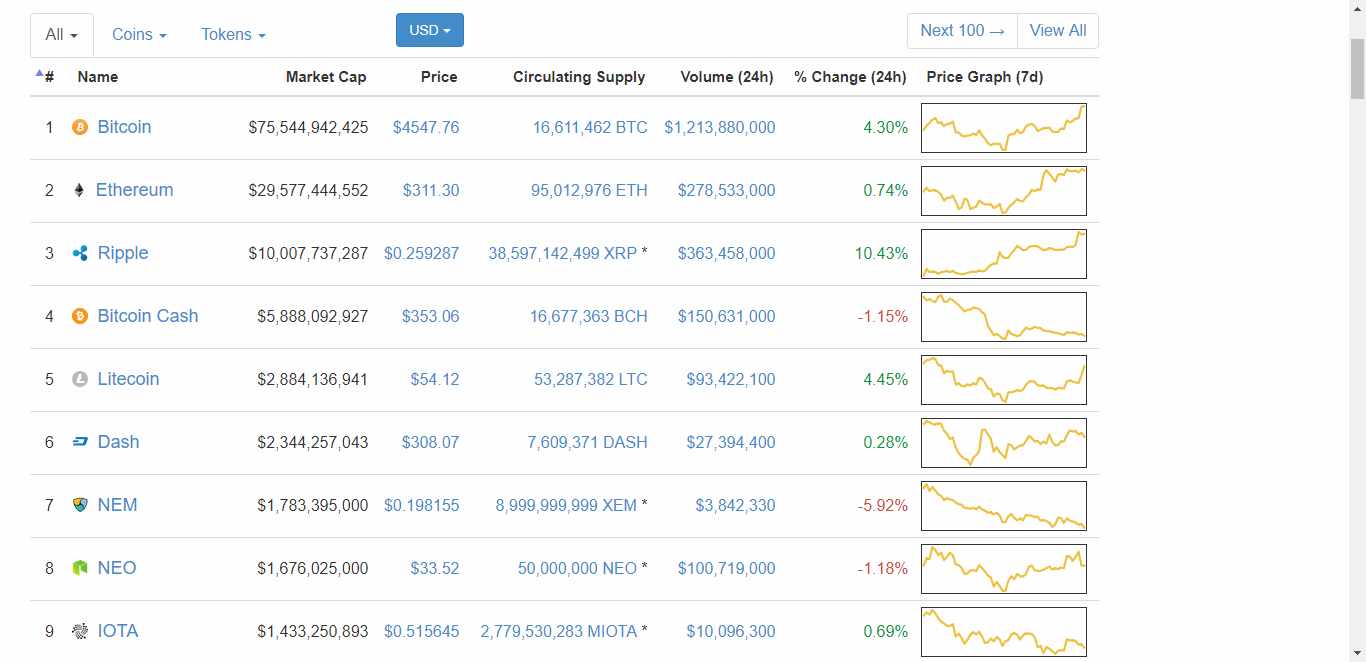
Task: Click supply 16,611,462 BTC
Action: pyautogui.click(x=590, y=128)
